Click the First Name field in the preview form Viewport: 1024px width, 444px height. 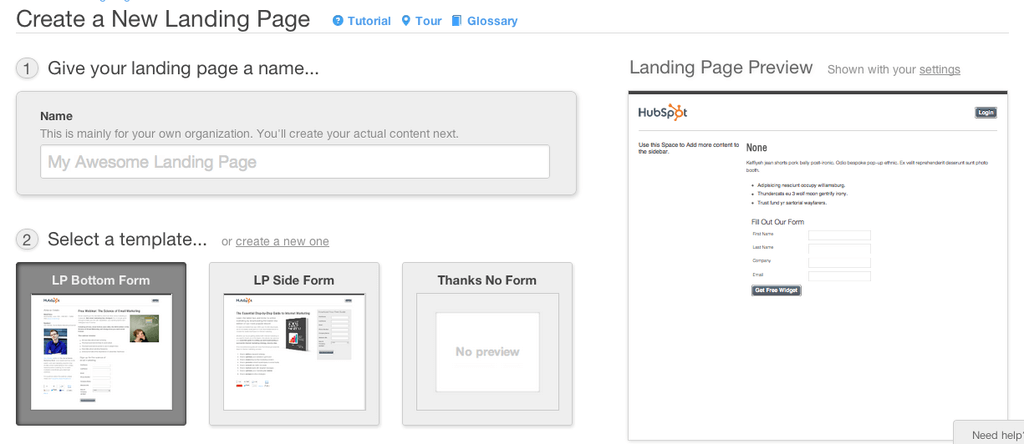coord(839,236)
